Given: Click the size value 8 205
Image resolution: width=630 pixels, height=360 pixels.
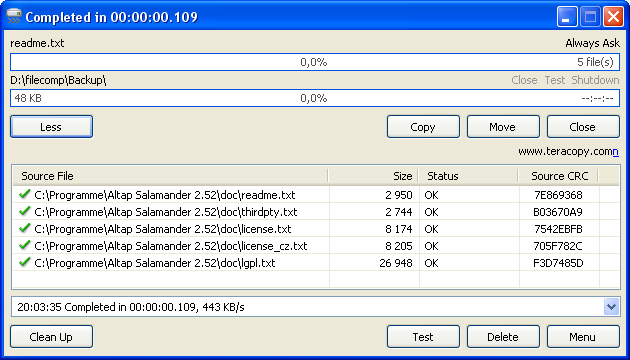Looking at the screenshot, I should coord(399,246).
